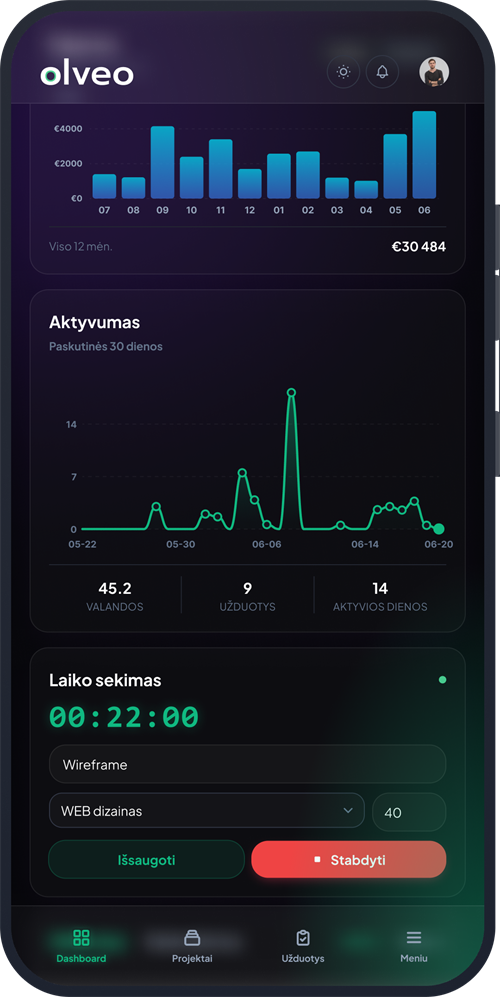Open the user profile avatar
Image resolution: width=500 pixels, height=997 pixels.
(434, 72)
